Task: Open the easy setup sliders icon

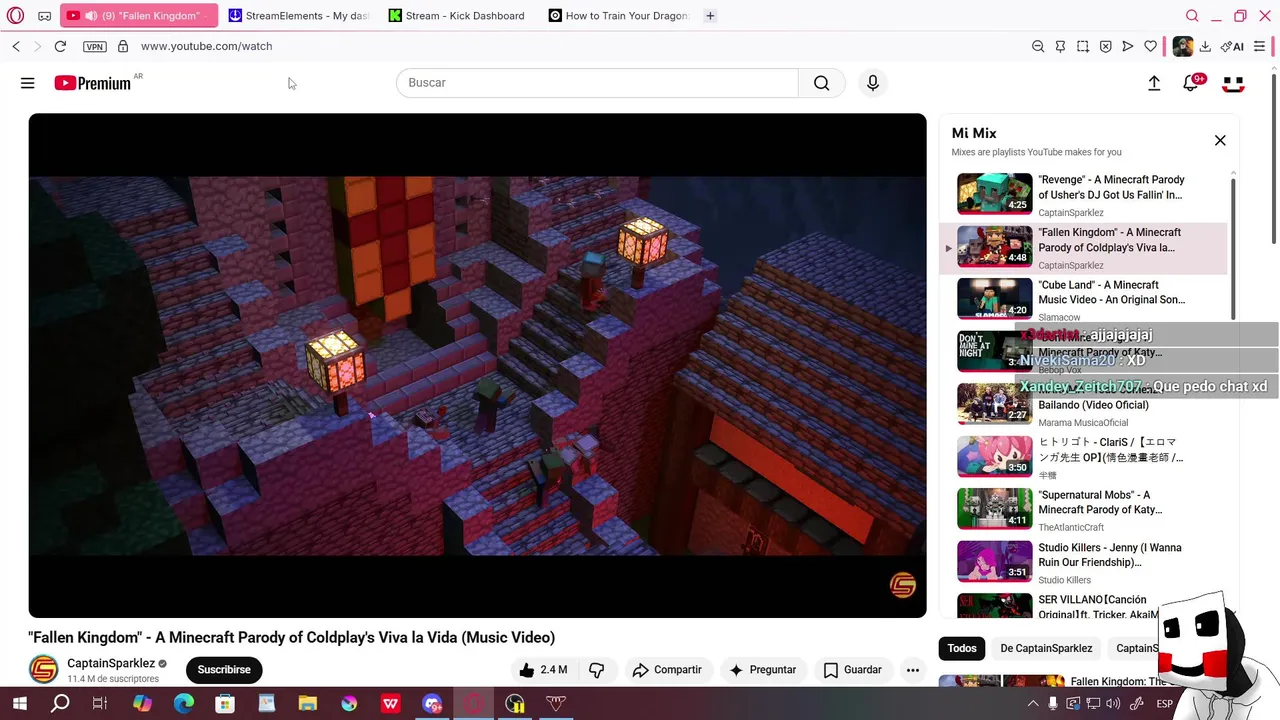Action: coord(1259,46)
